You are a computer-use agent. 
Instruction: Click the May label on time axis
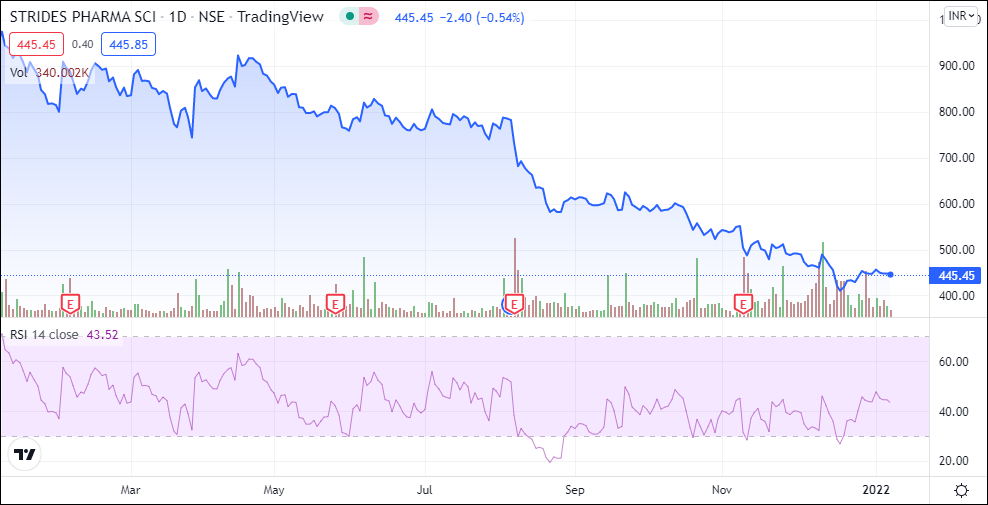click(275, 490)
